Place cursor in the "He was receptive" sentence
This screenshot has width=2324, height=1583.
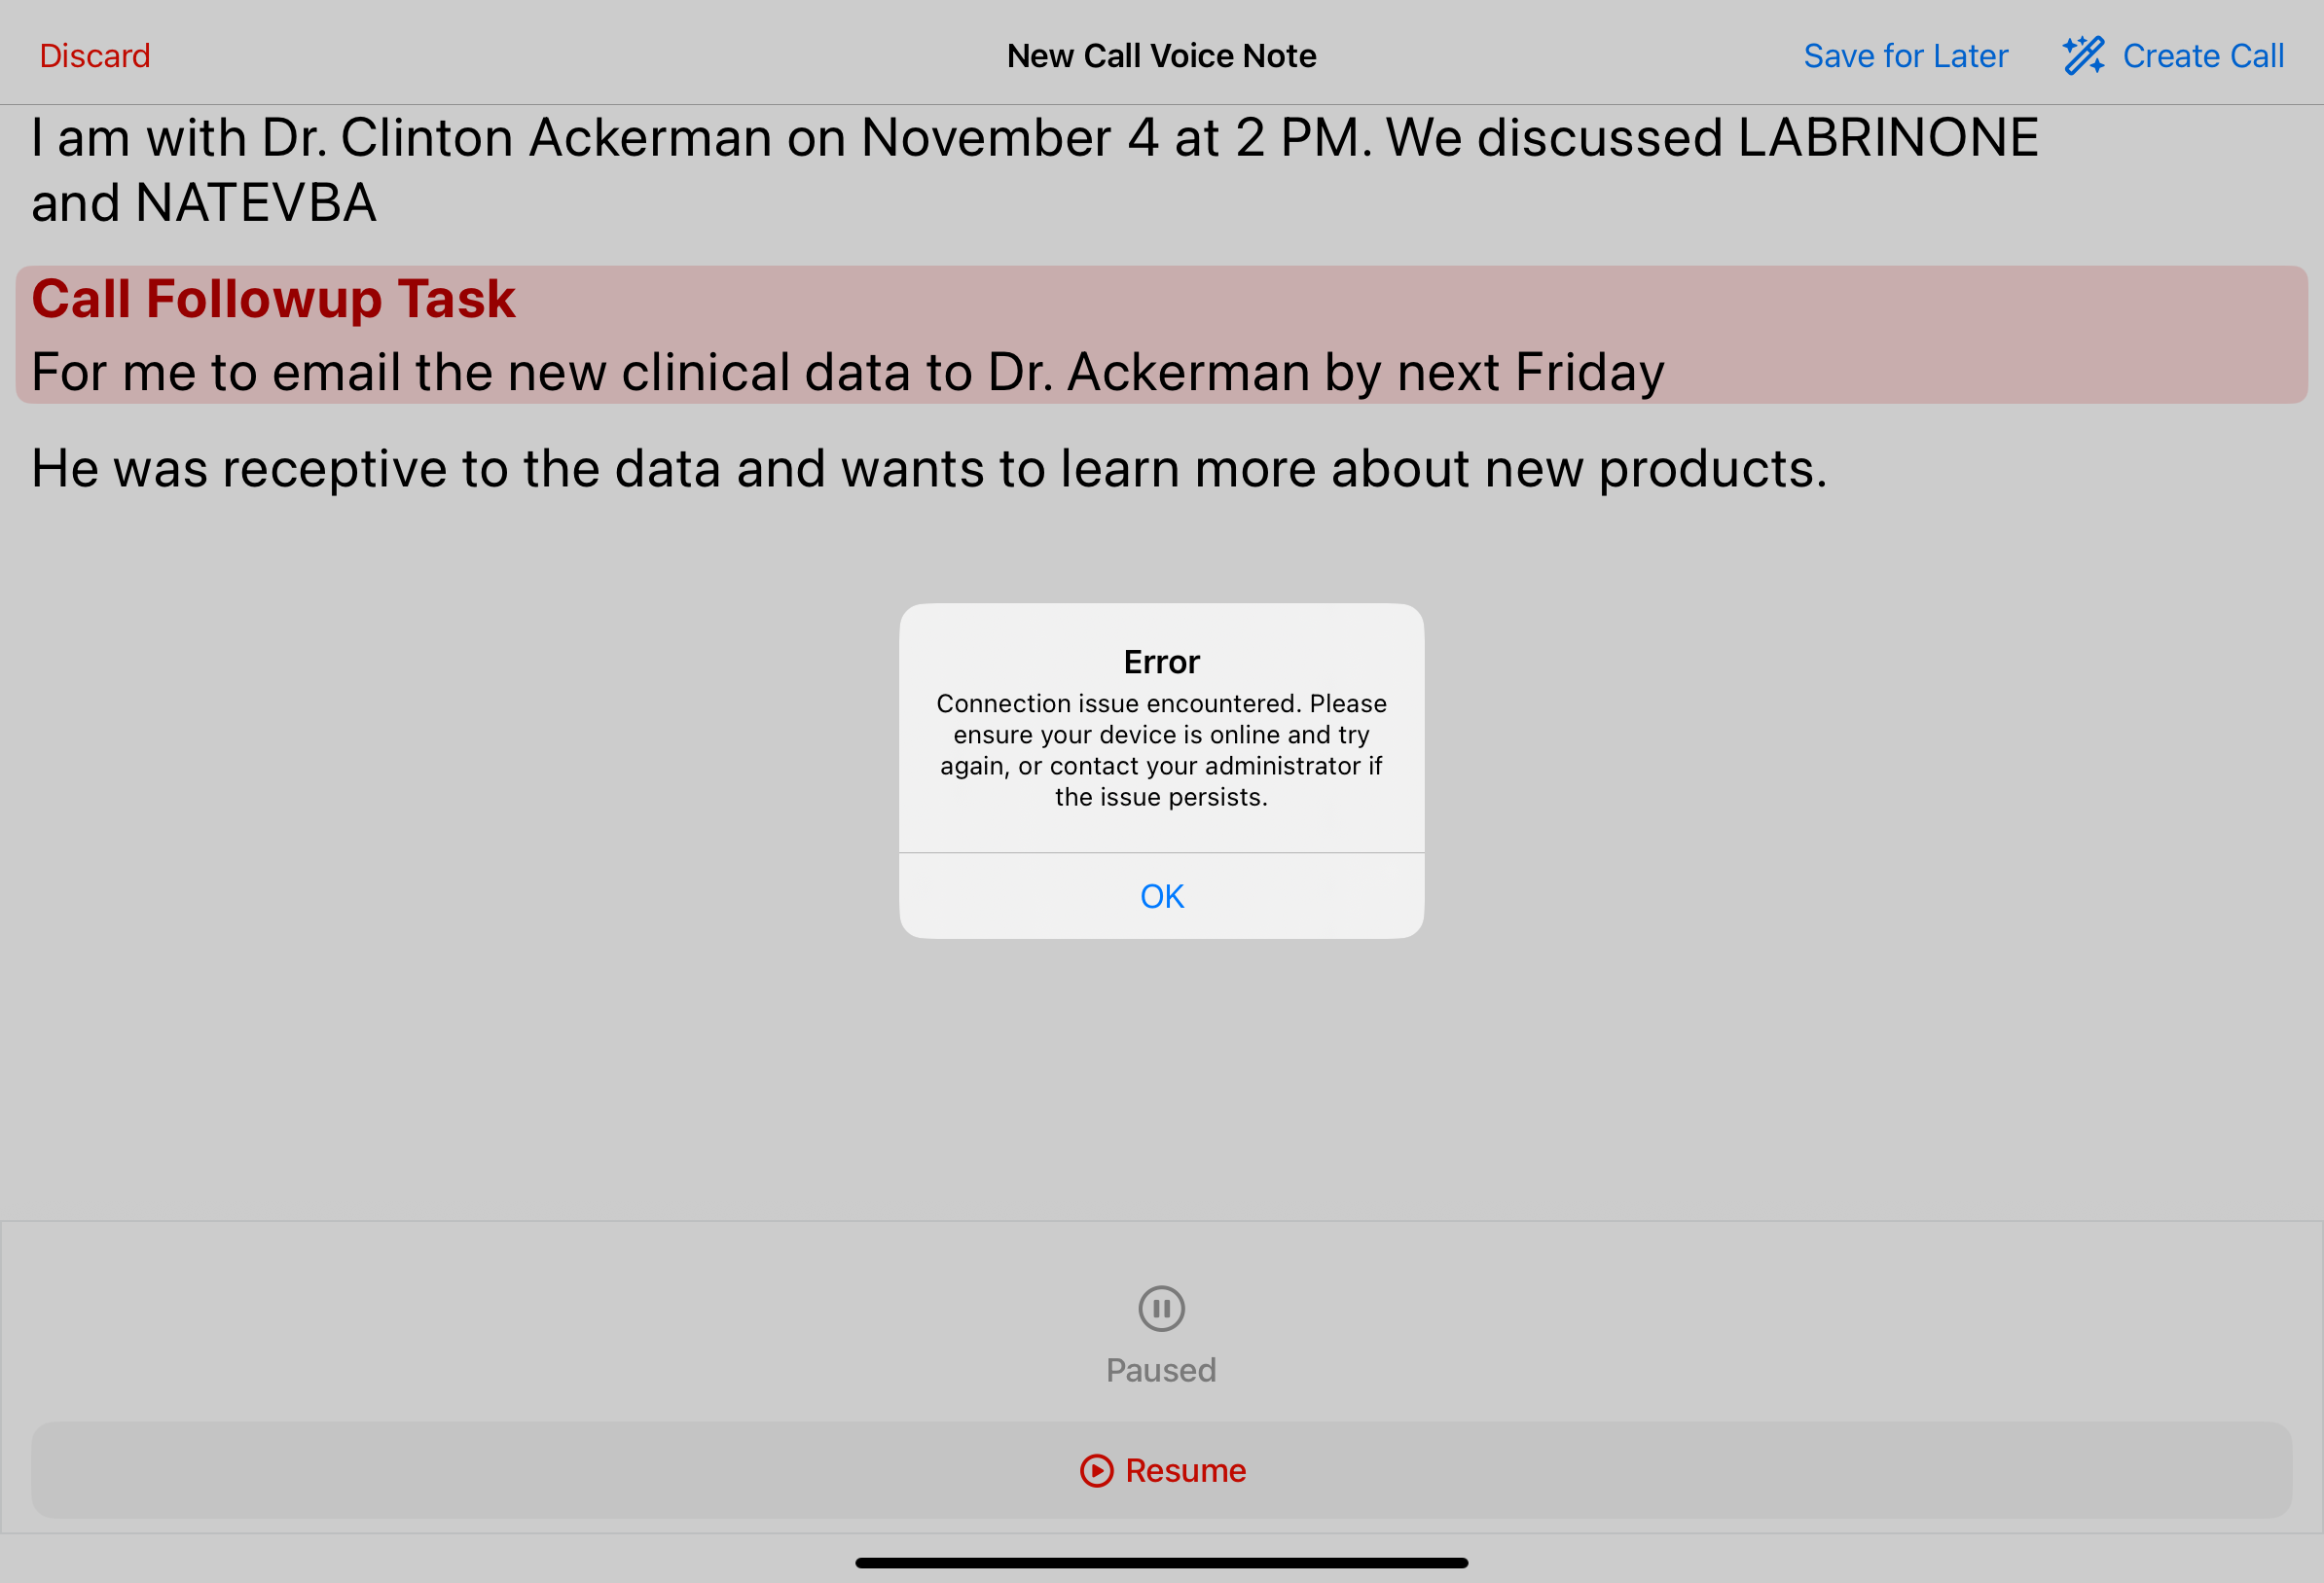[928, 468]
